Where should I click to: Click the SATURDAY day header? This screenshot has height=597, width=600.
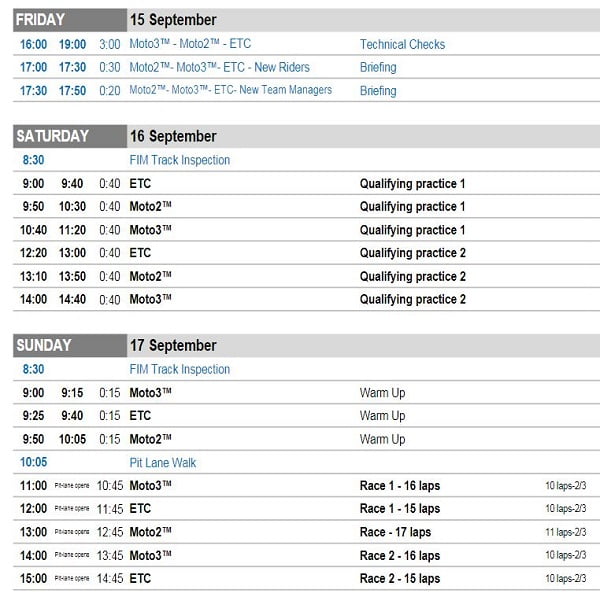52,136
